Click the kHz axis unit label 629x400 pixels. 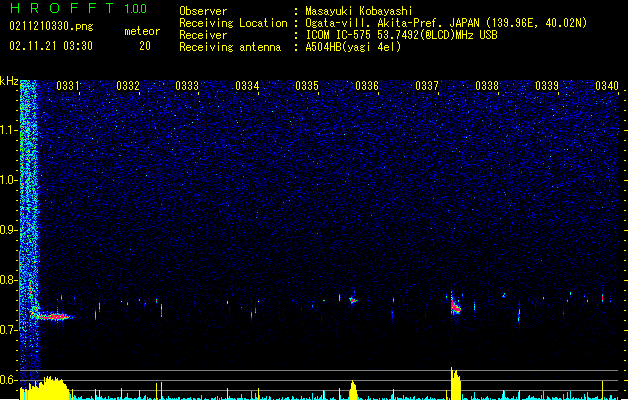[9, 81]
